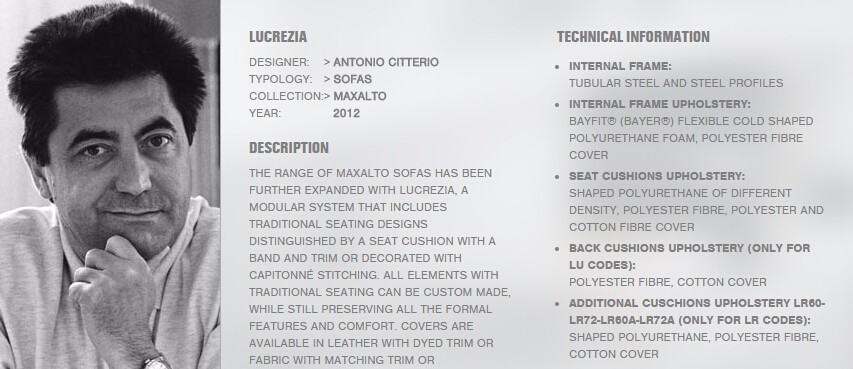The width and height of the screenshot is (853, 369).
Task: Click the designer portrait photo
Action: pos(110,184)
